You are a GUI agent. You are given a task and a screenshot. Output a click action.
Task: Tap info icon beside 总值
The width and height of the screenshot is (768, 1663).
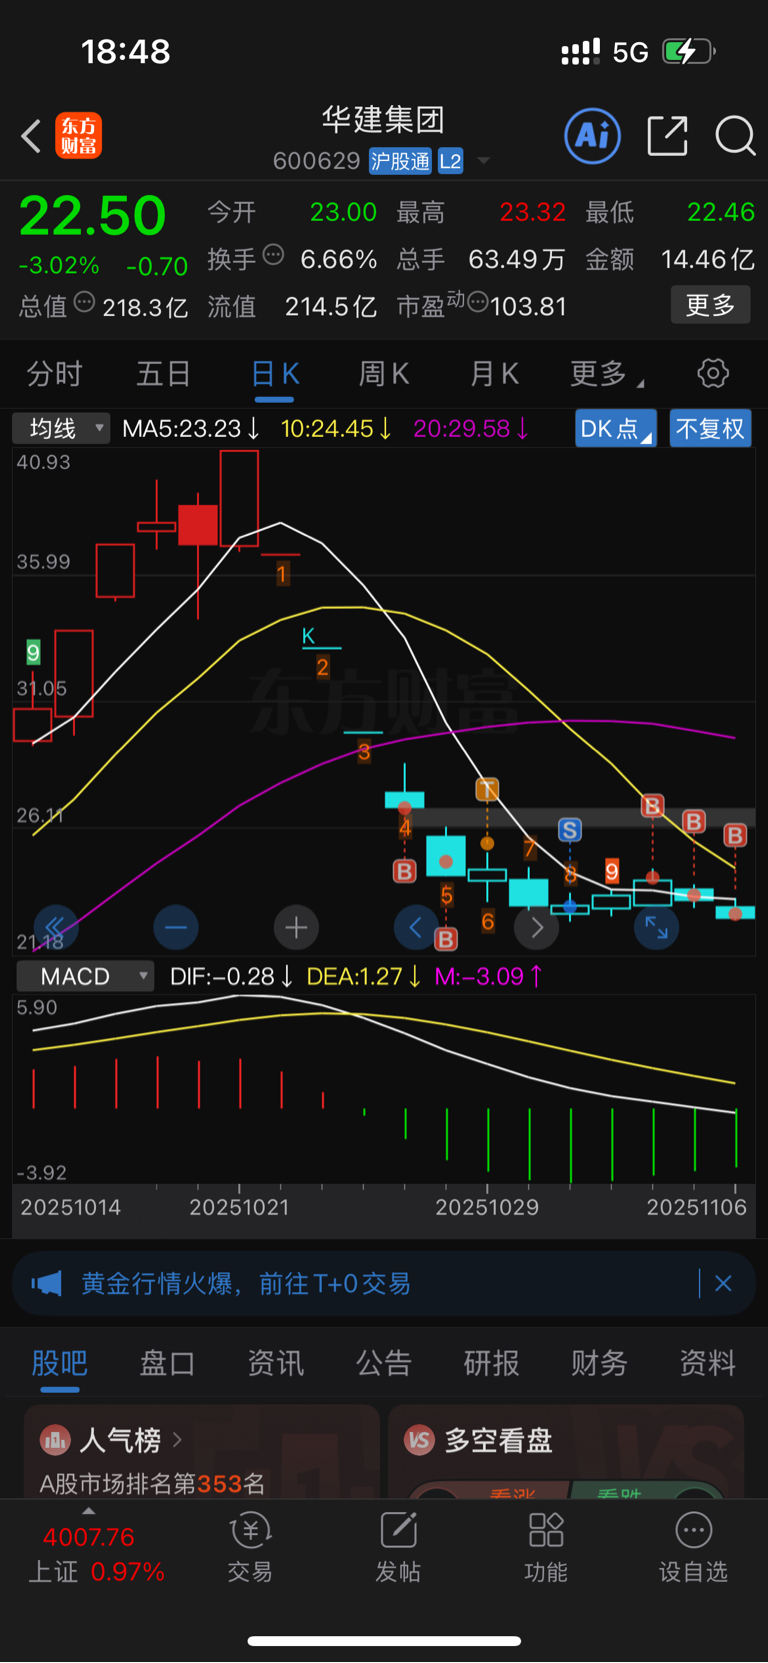tap(85, 302)
